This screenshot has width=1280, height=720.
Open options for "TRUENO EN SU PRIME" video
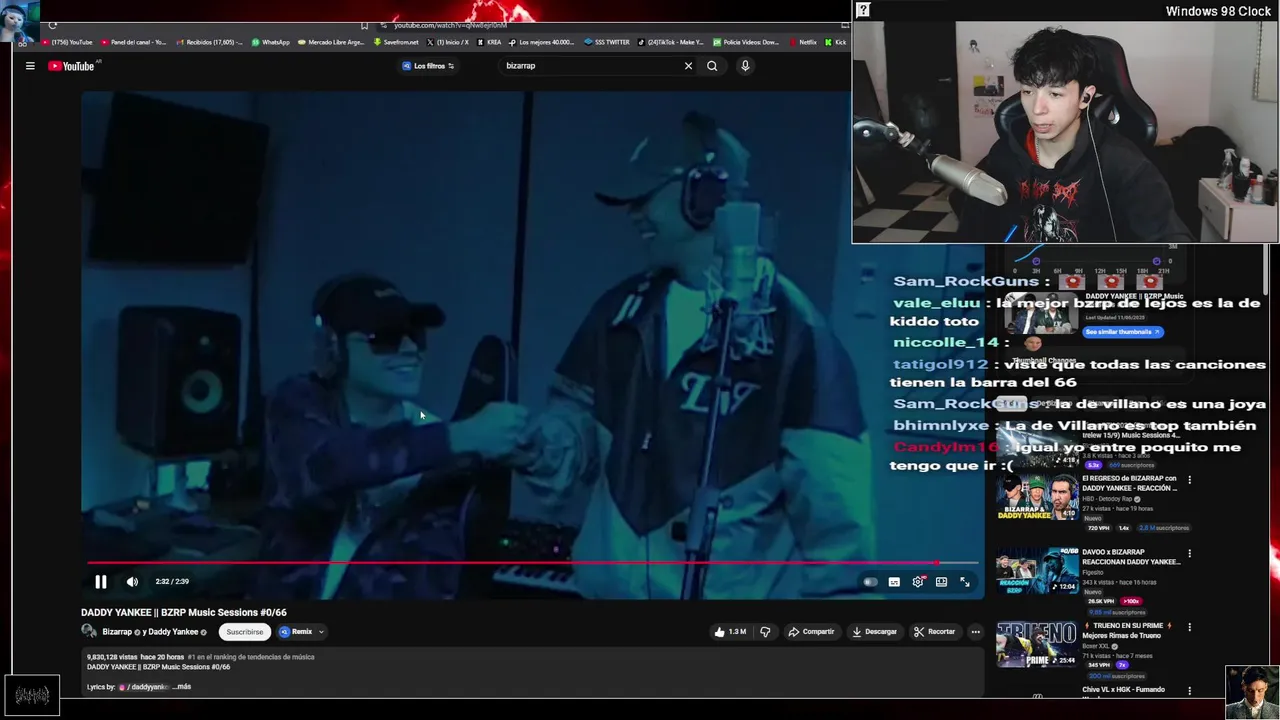tap(1189, 627)
